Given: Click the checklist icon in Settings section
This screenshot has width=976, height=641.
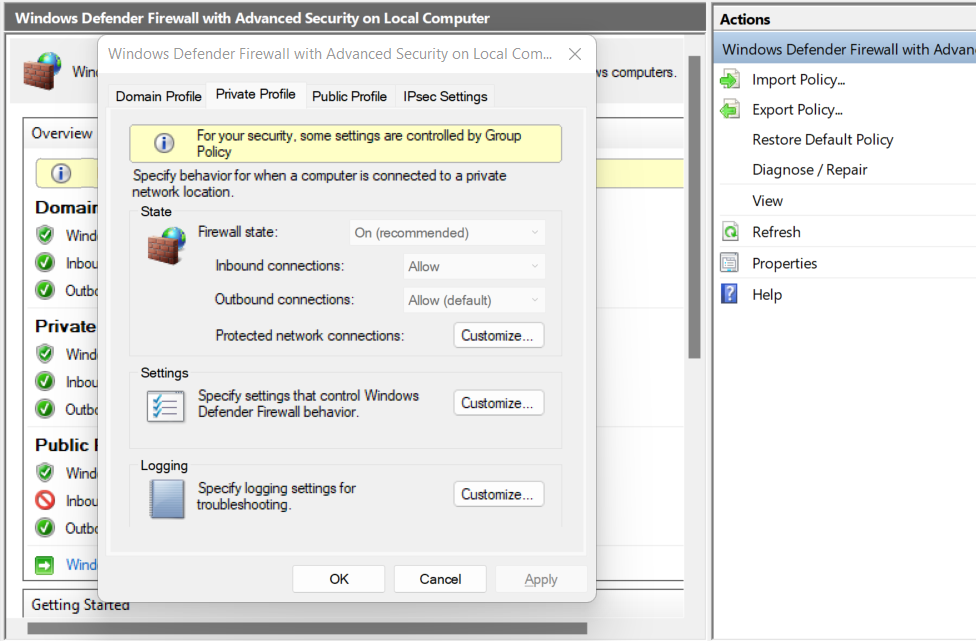Looking at the screenshot, I should [166, 406].
